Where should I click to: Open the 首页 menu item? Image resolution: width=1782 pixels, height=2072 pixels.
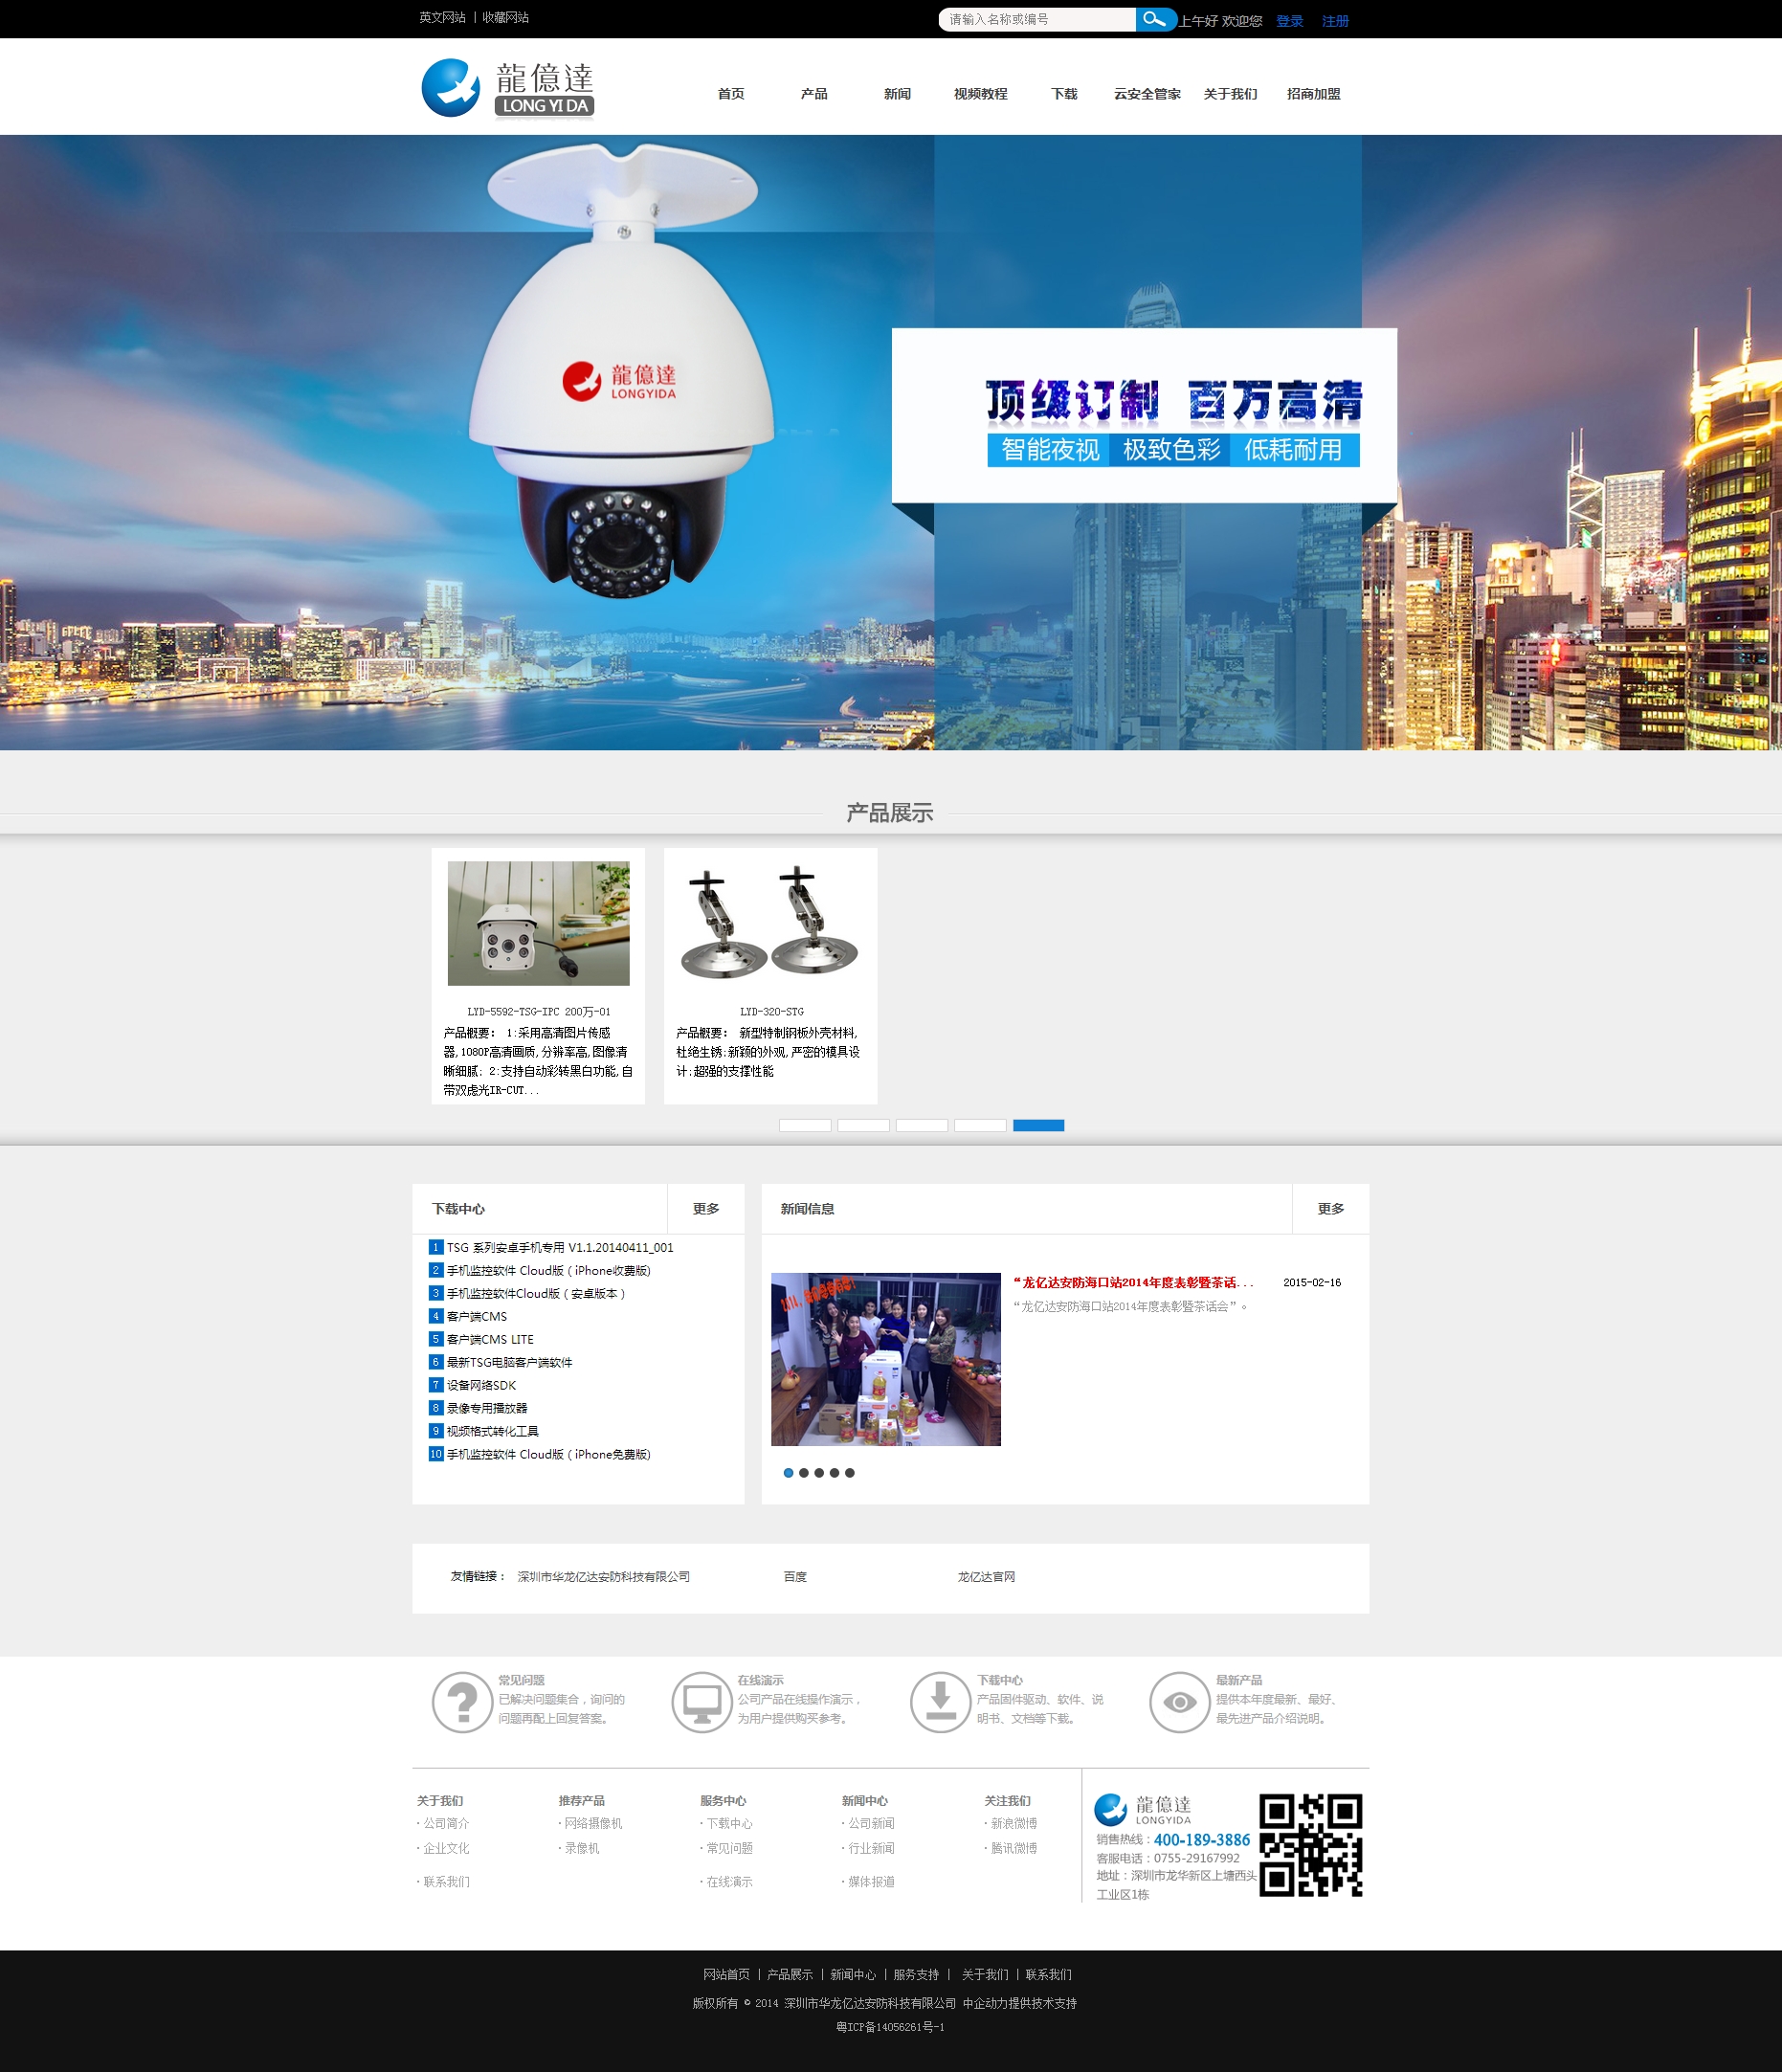click(731, 94)
